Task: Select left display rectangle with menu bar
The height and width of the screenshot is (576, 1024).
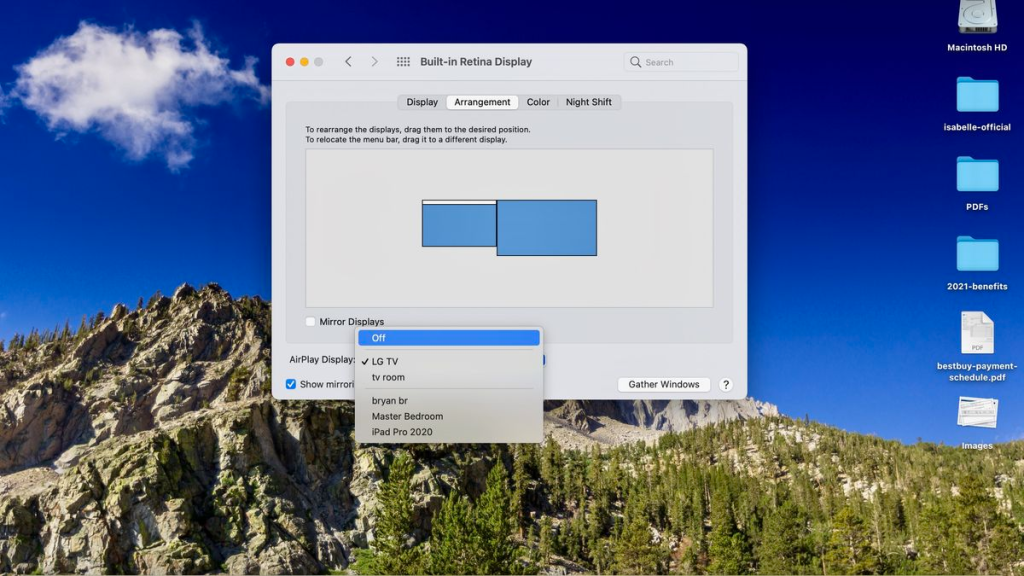Action: pyautogui.click(x=459, y=223)
